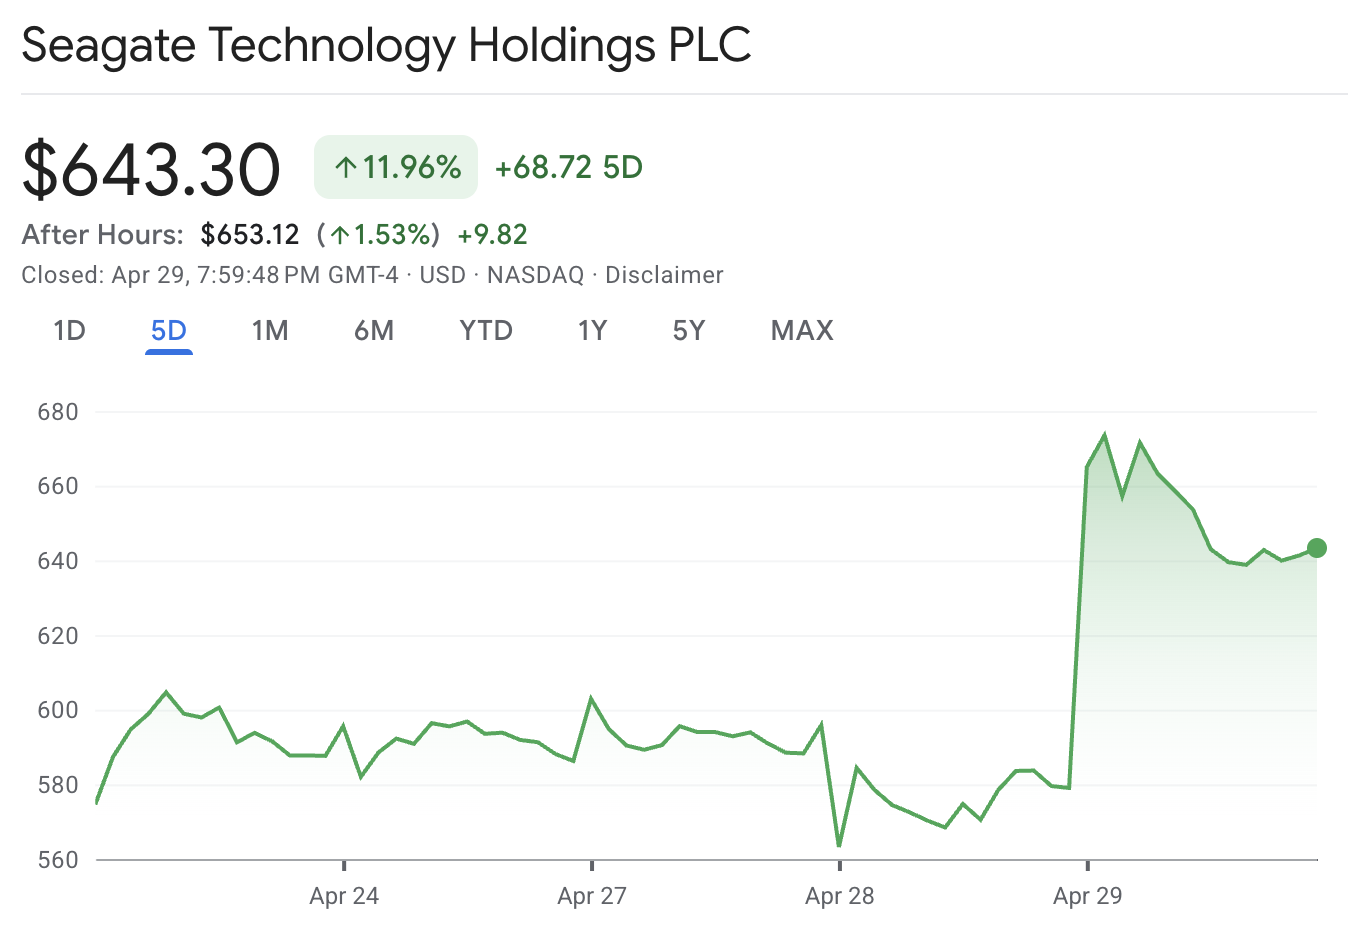
Task: Click the after-hours up arrow icon
Action: [340, 235]
